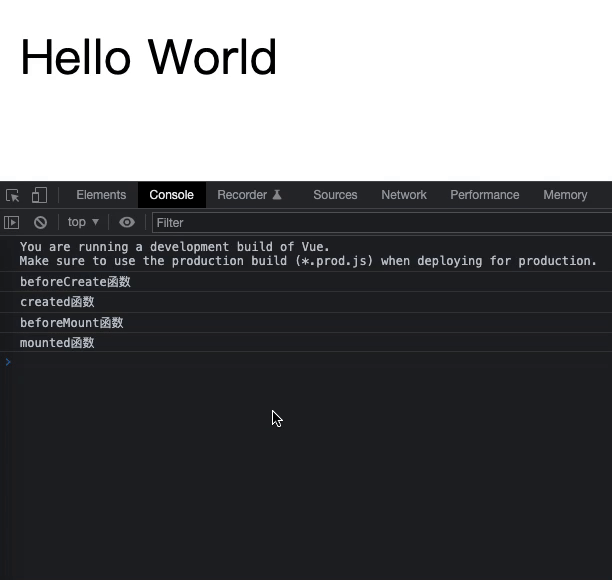The image size is (612, 580).
Task: Go to the Performance tab
Action: (485, 195)
